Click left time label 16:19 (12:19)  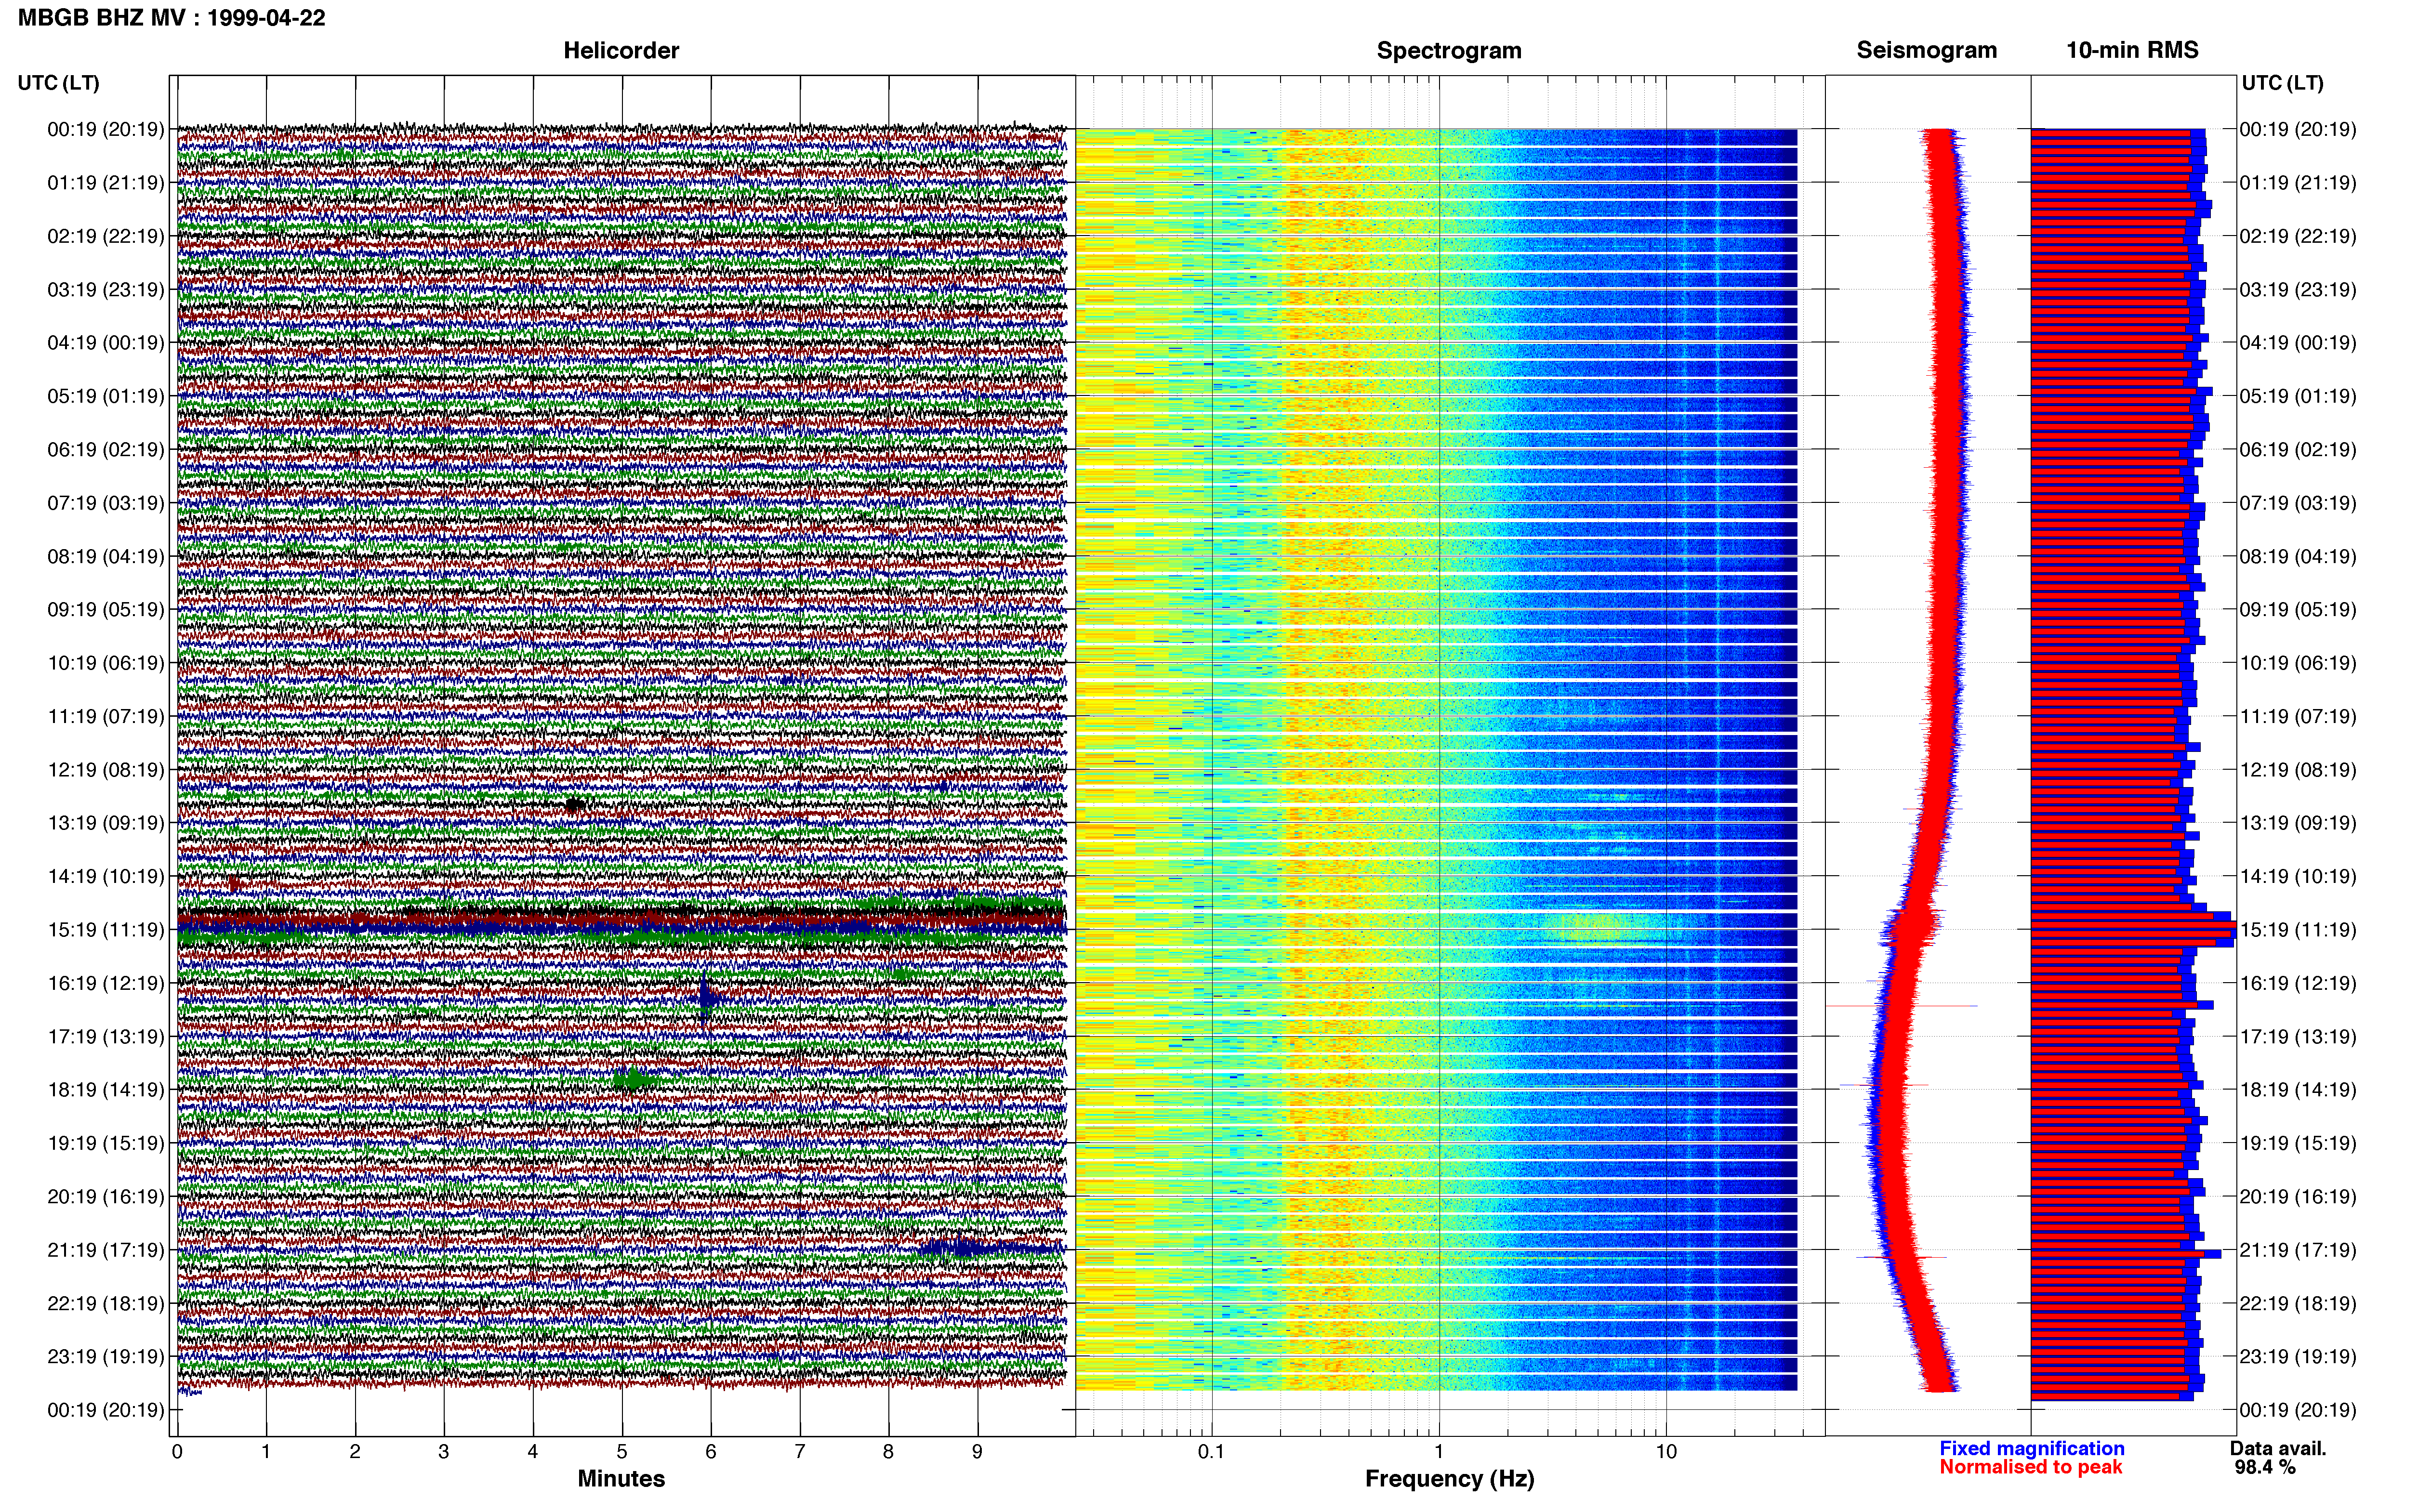click(x=106, y=983)
